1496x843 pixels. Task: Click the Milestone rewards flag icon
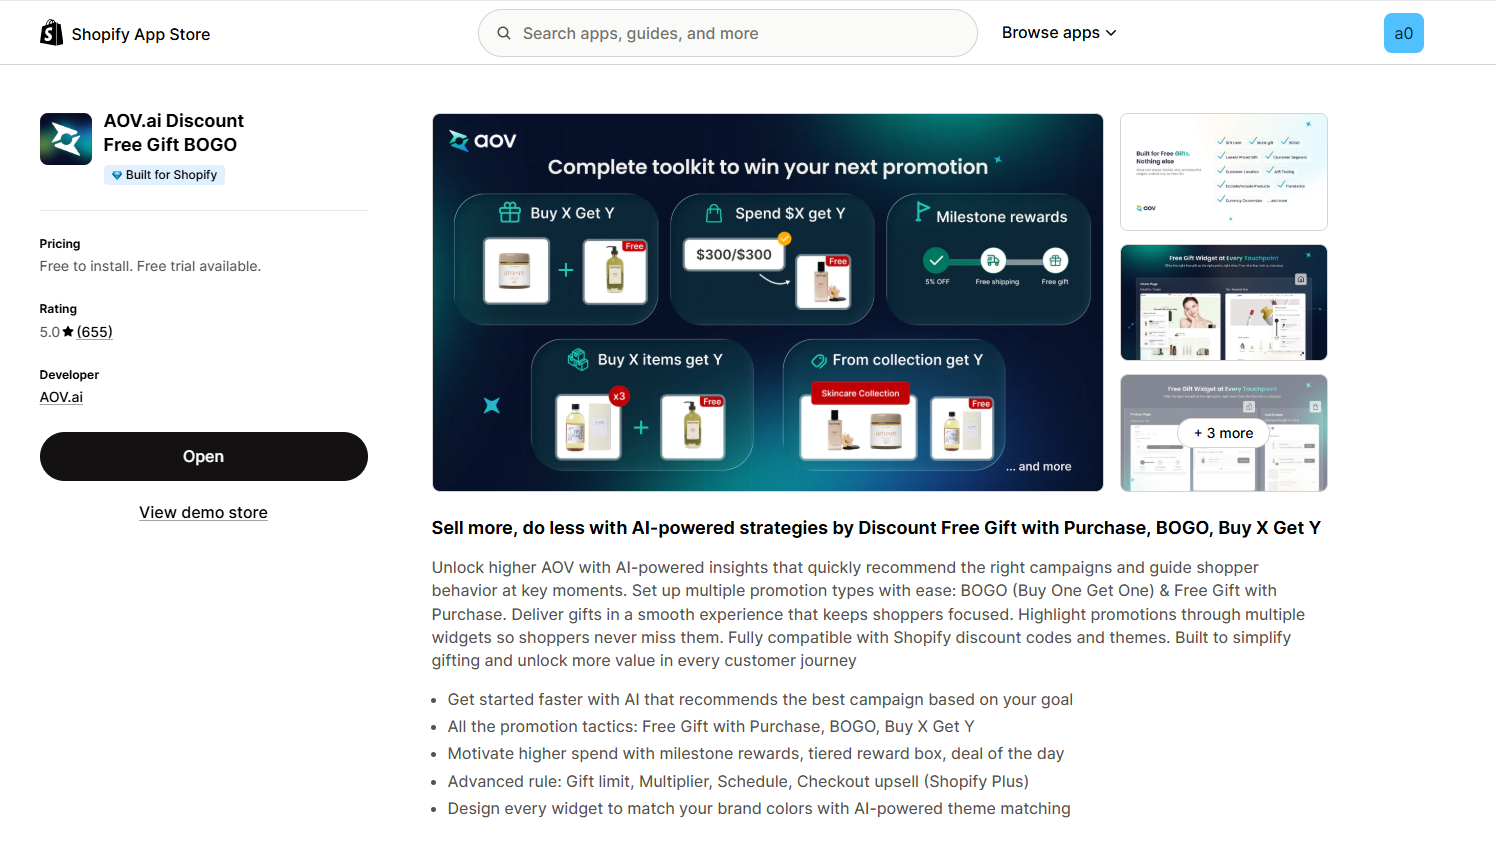[922, 213]
